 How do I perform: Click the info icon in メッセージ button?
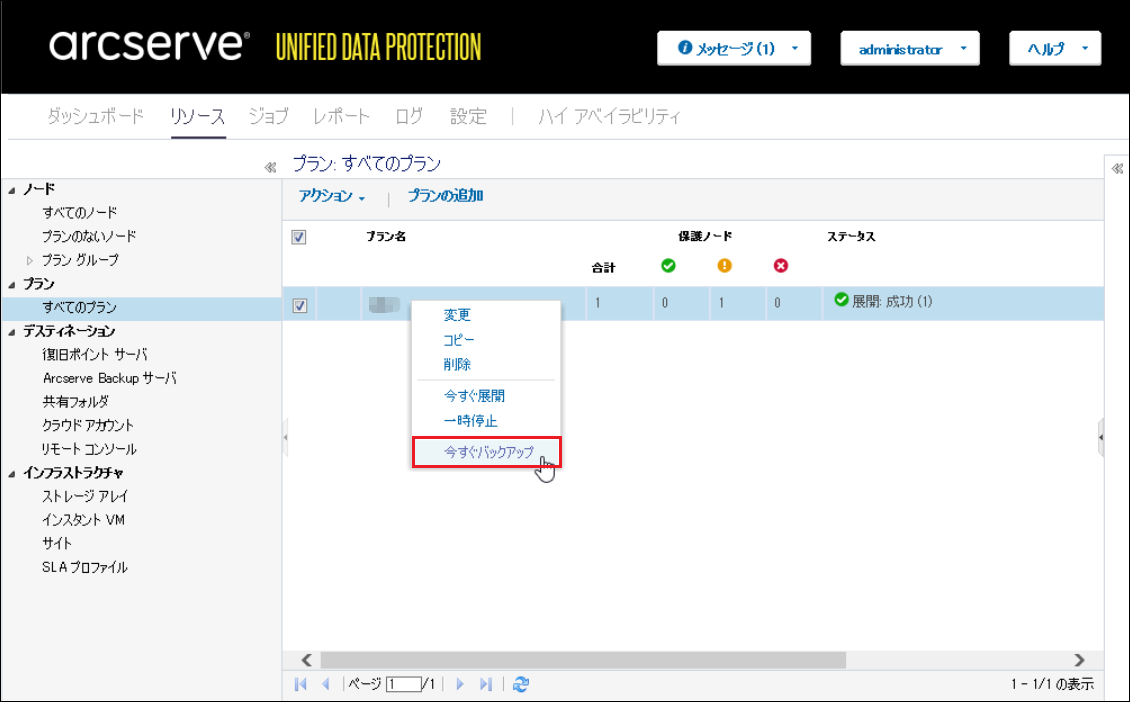click(x=685, y=48)
